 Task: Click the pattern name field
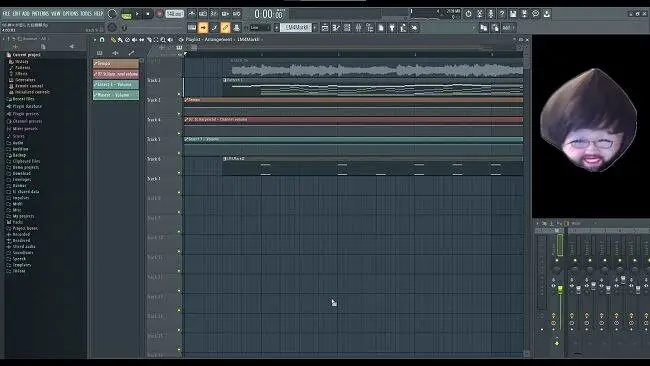(x=296, y=28)
